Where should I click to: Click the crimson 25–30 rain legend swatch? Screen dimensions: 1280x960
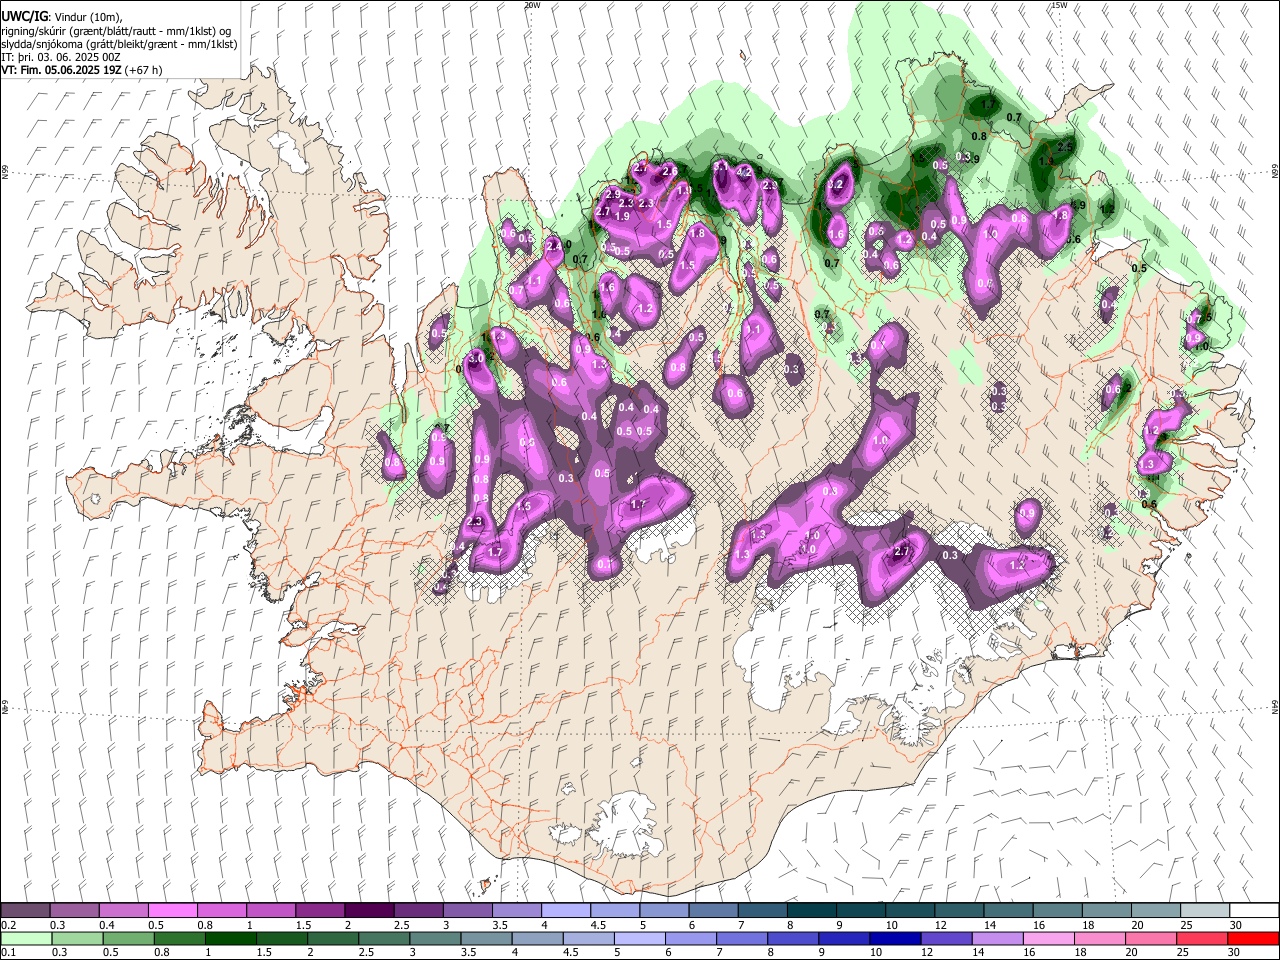click(x=1200, y=939)
